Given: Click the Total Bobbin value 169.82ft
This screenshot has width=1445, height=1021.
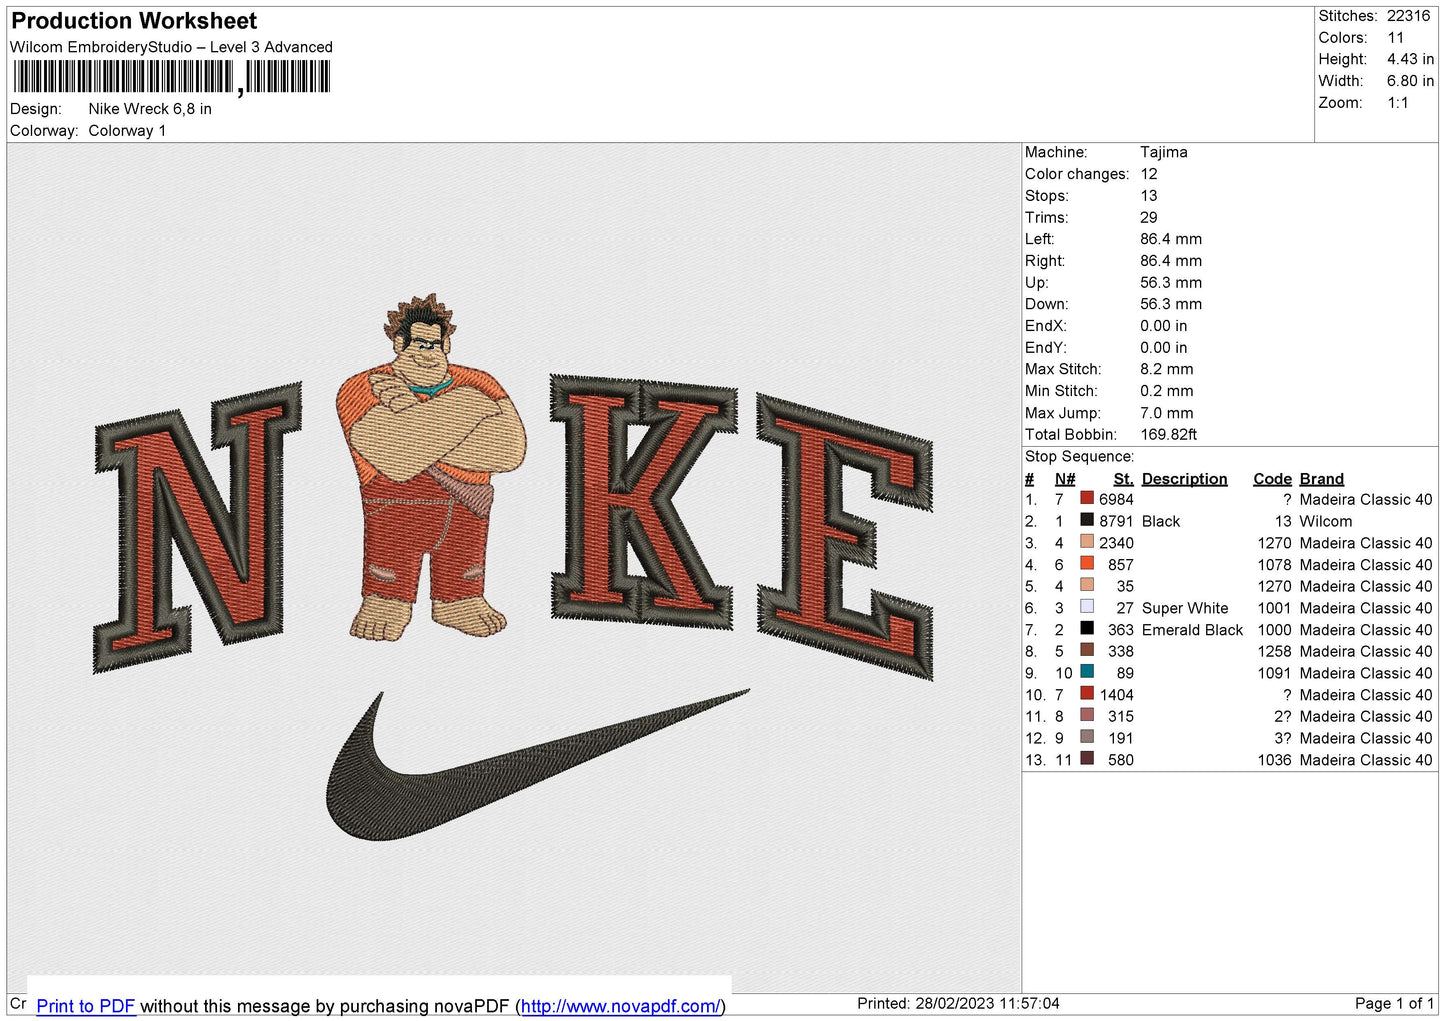Looking at the screenshot, I should point(1169,434).
